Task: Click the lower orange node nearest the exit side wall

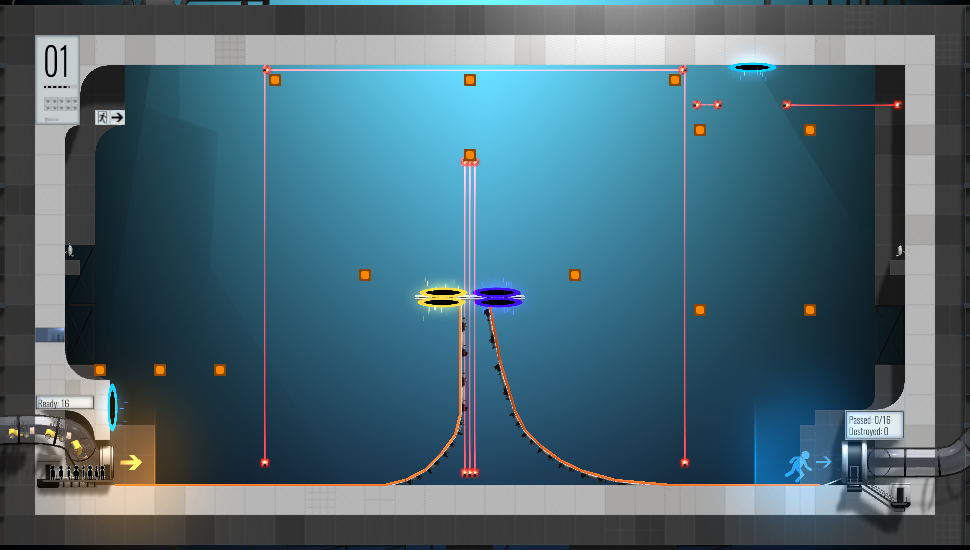Action: [x=810, y=310]
